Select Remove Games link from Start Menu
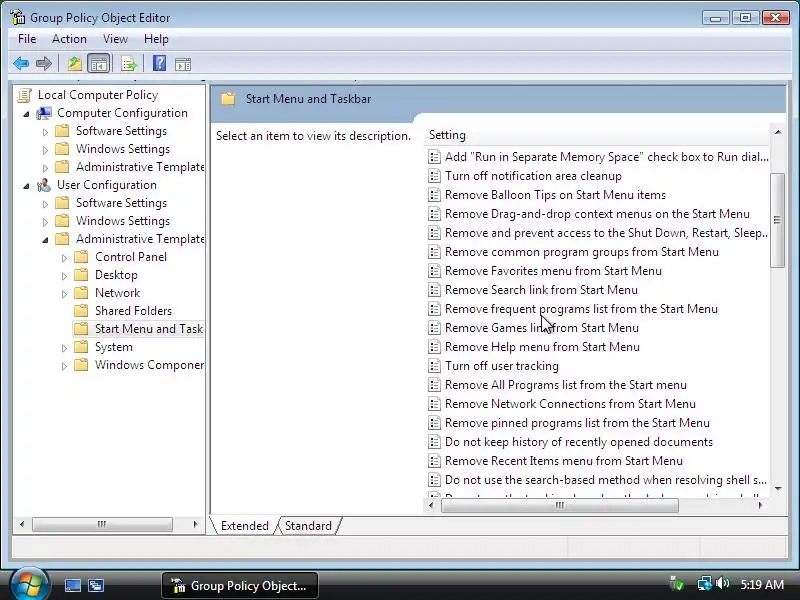800x600 pixels. click(542, 328)
